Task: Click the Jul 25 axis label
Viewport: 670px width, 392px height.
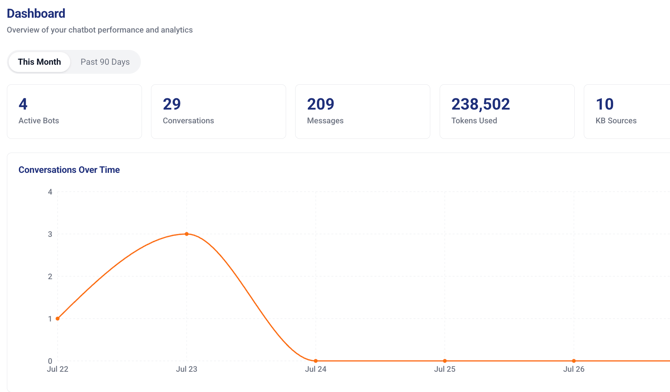Action: coord(445,369)
